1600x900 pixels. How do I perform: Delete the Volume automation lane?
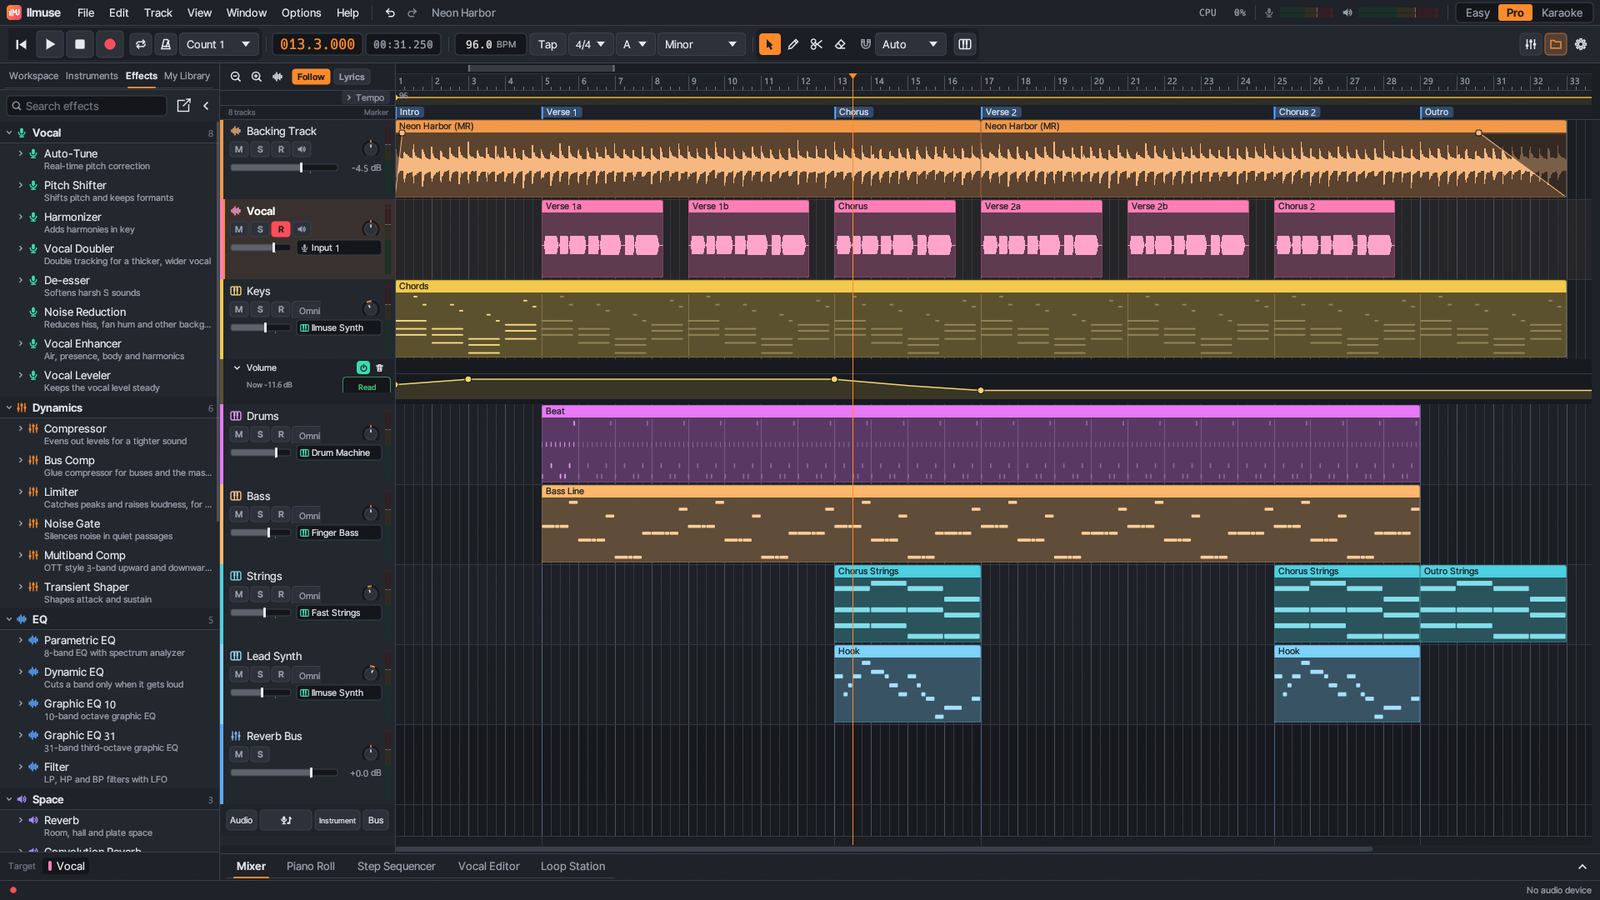(379, 368)
